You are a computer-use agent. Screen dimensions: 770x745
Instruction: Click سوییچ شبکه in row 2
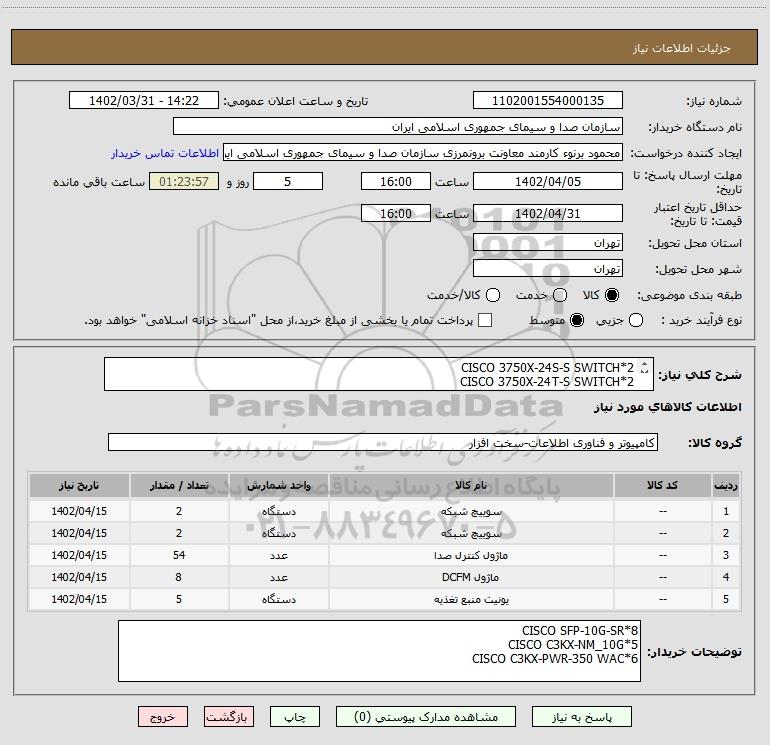tap(471, 533)
